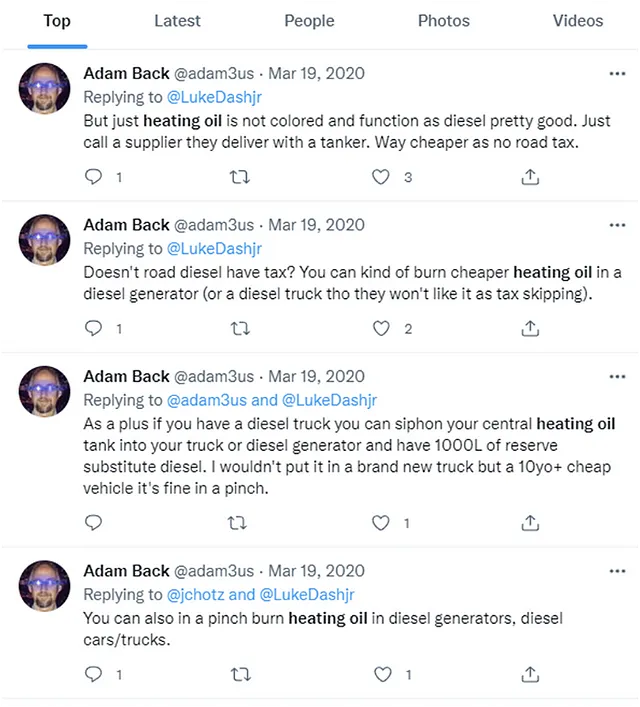This screenshot has width=640, height=707.
Task: Like the 'tax skipping' diesel generator tweet
Action: click(x=381, y=329)
